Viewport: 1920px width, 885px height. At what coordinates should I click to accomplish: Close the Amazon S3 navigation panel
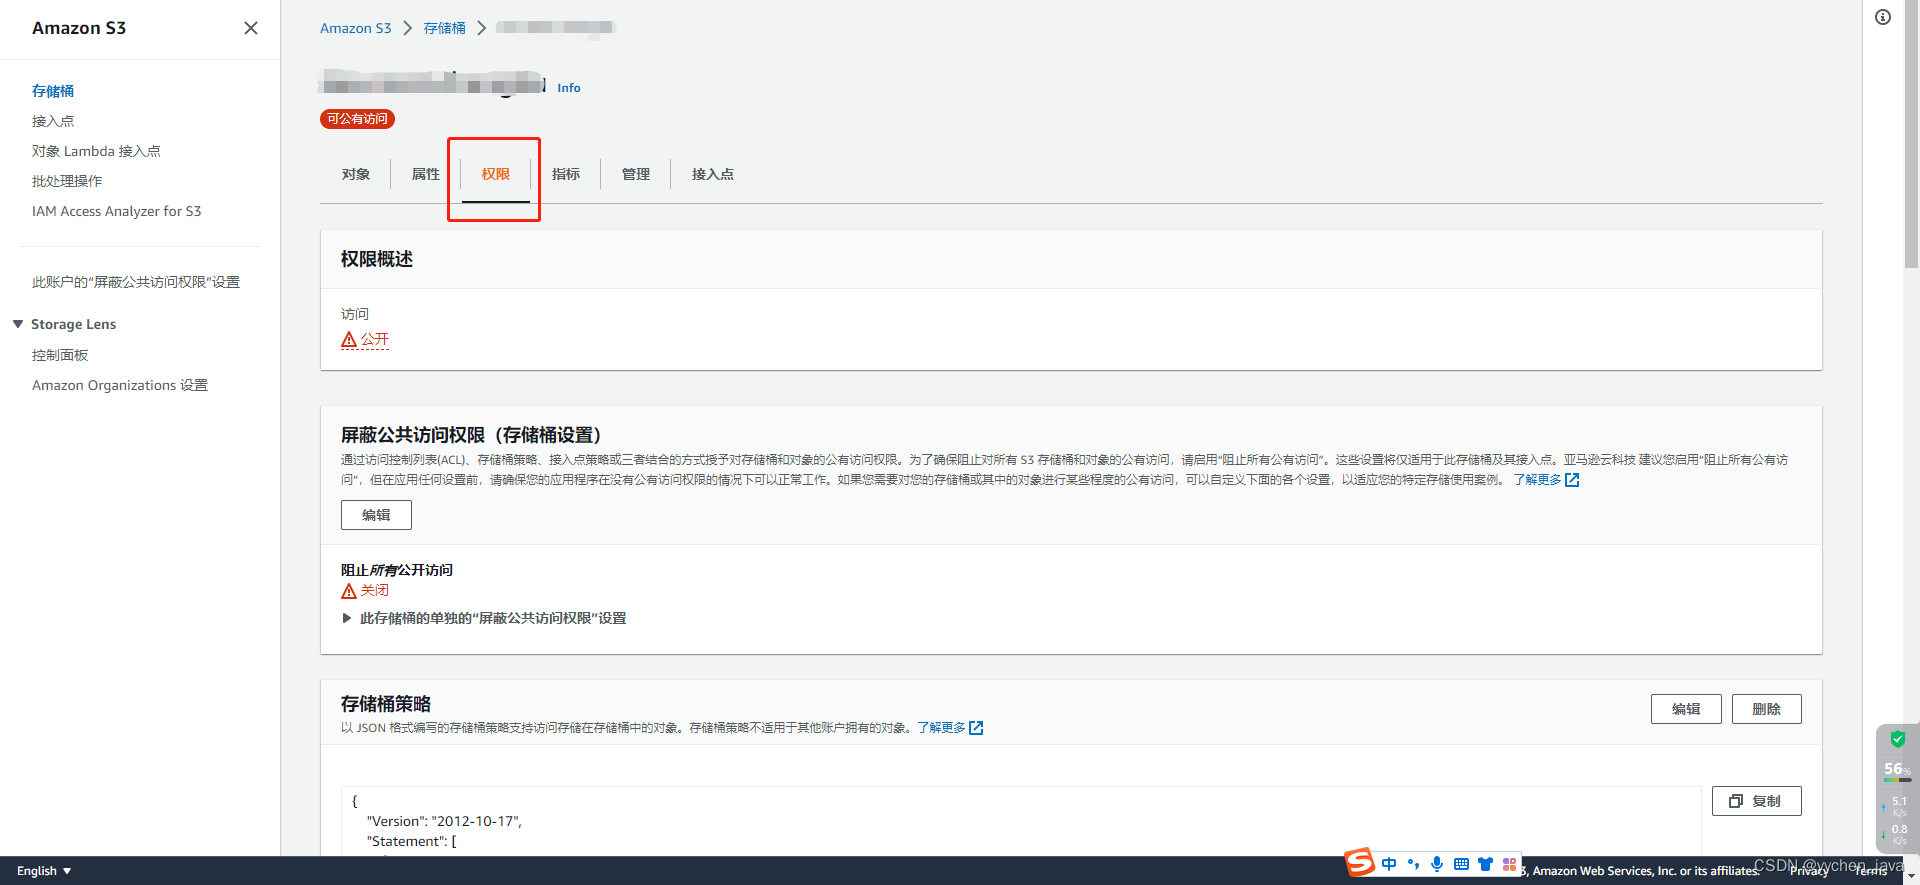point(251,28)
